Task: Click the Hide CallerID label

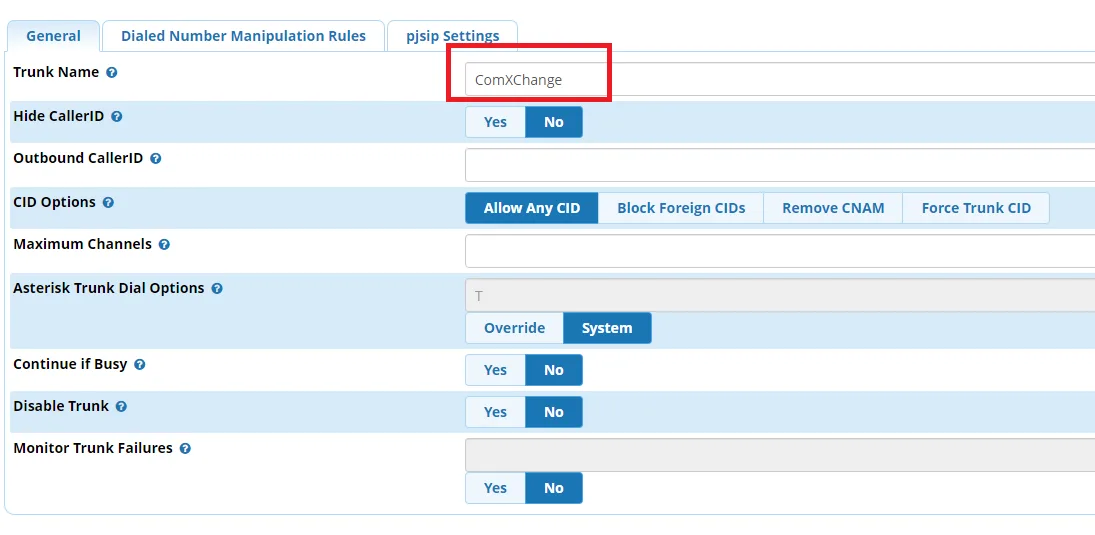Action: pos(59,116)
